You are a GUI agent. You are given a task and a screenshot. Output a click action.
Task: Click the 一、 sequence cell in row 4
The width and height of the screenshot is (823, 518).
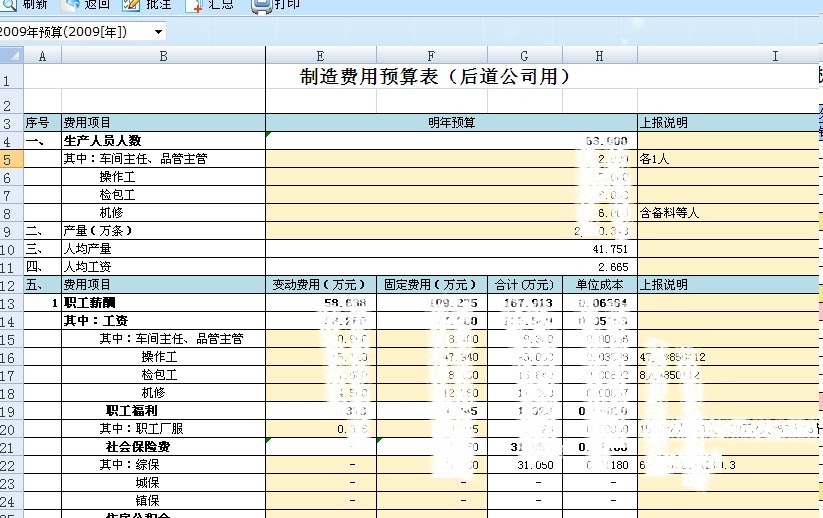(x=43, y=141)
